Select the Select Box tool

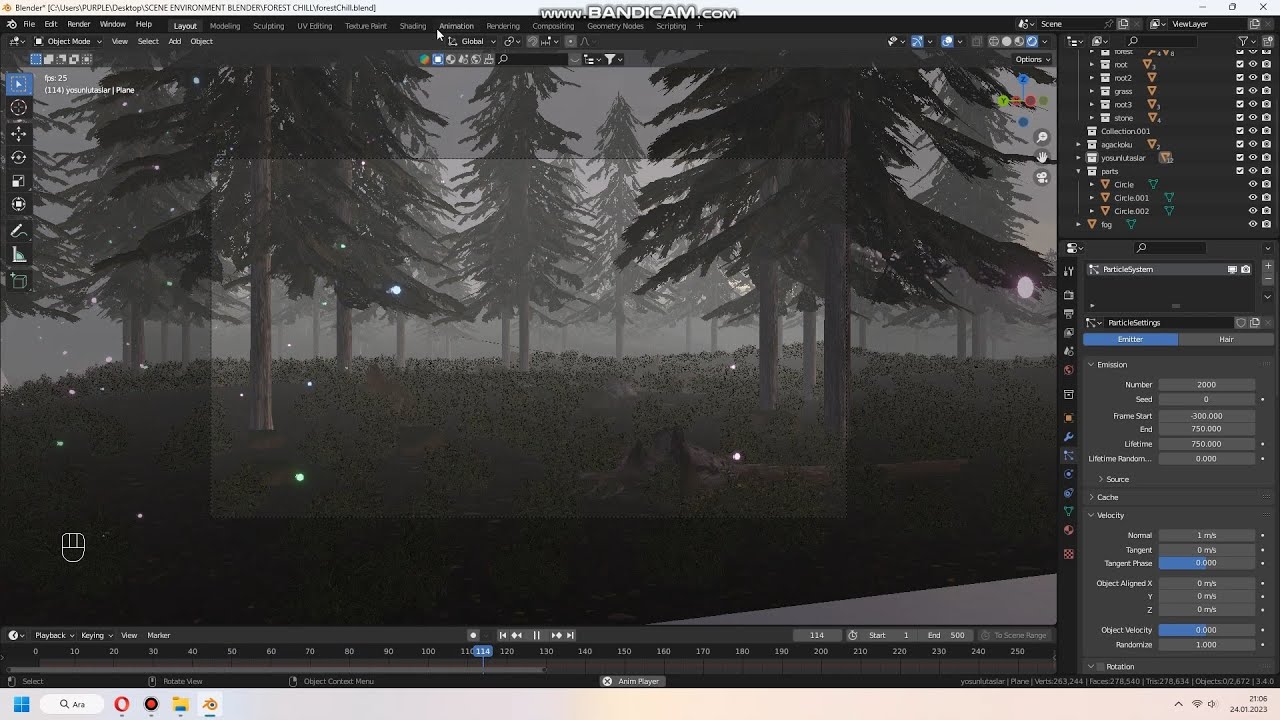[19, 84]
